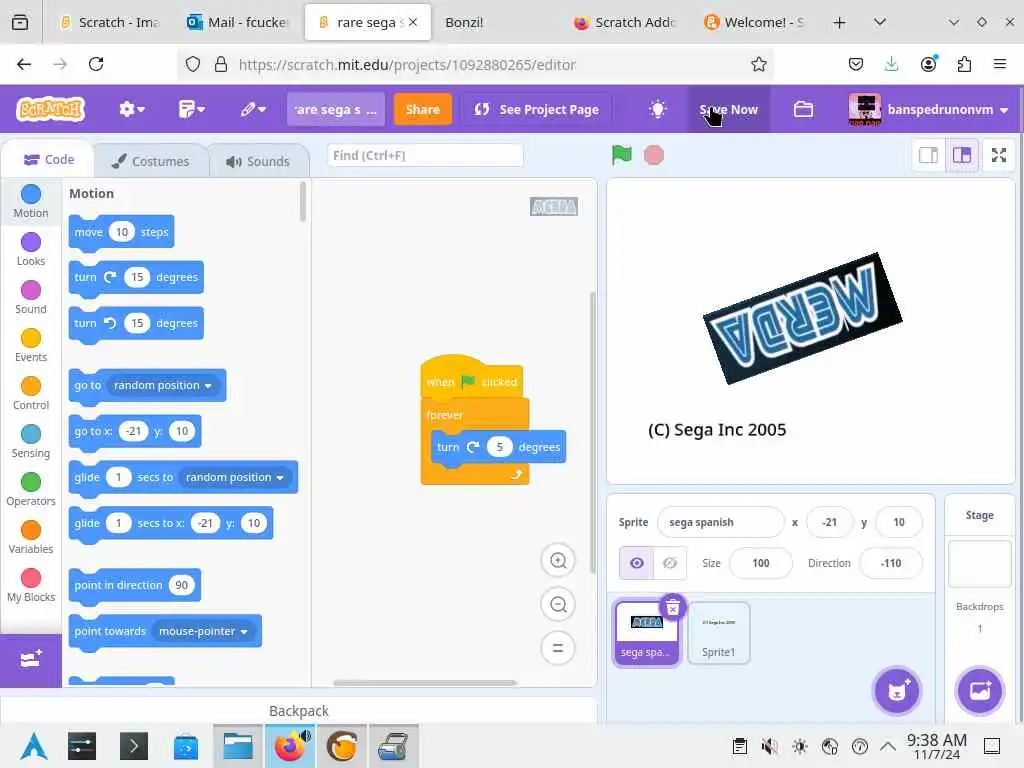Image resolution: width=1024 pixels, height=768 pixels.
Task: Open the browser extensions icon
Action: pyautogui.click(x=964, y=64)
